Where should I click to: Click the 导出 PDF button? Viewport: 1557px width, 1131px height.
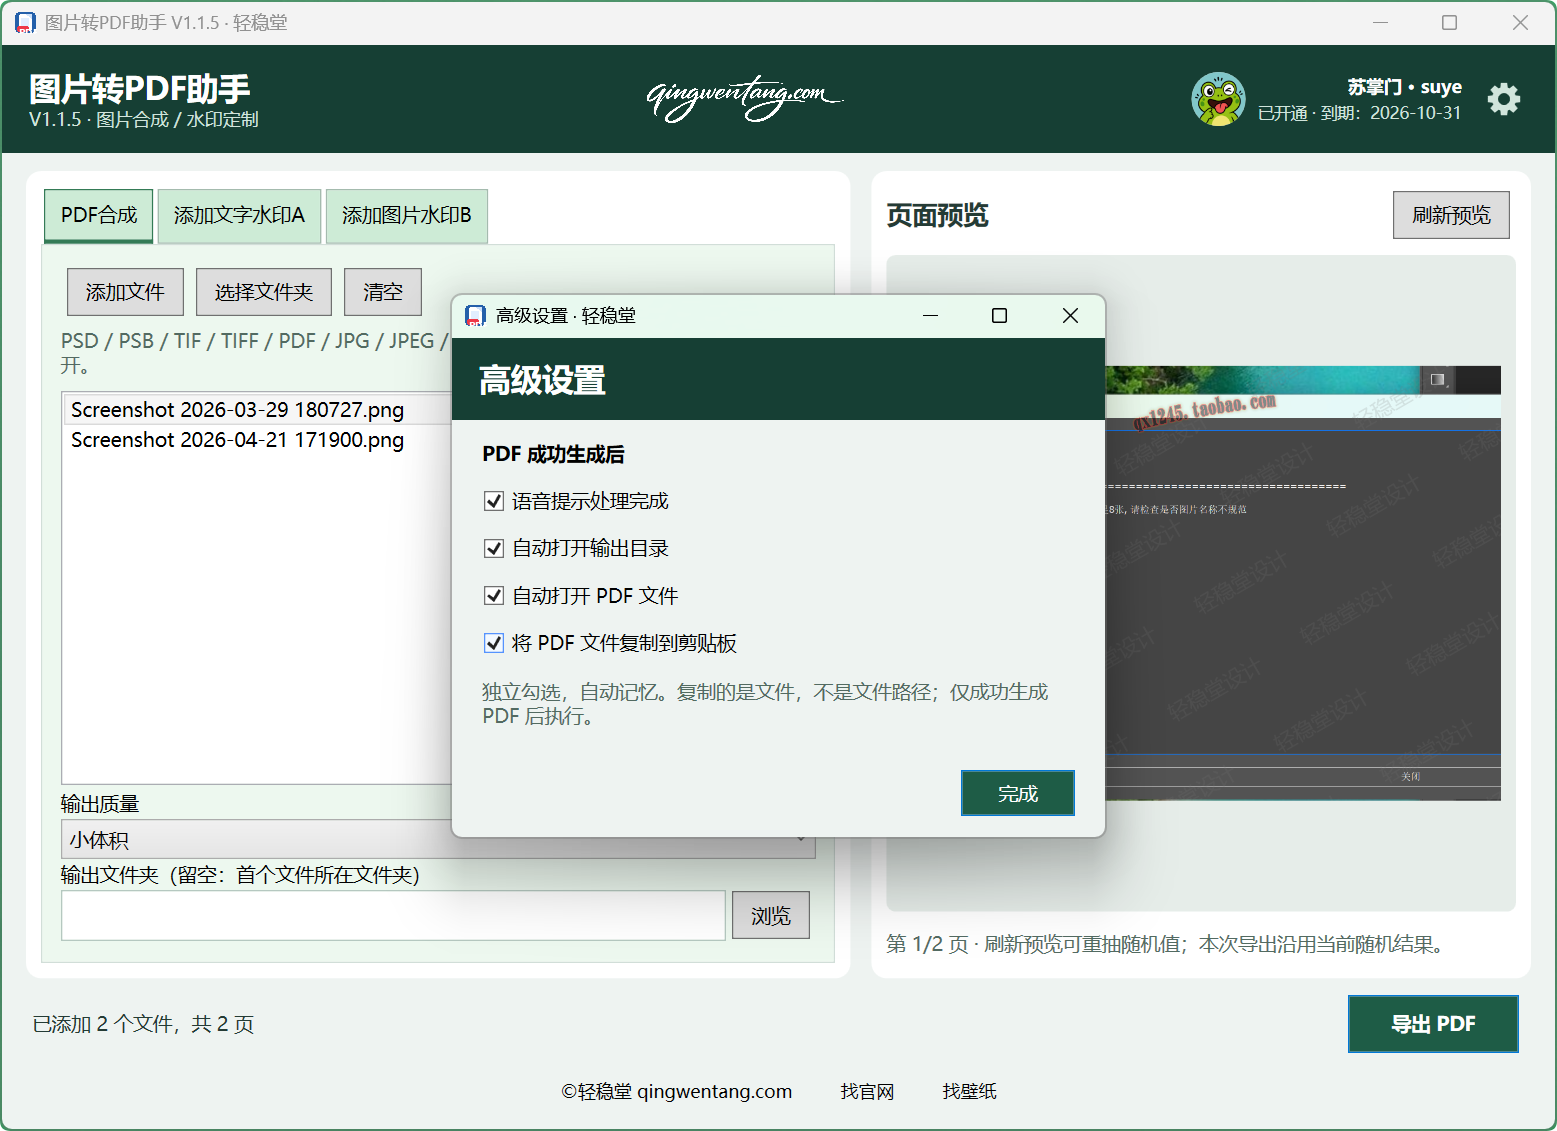(x=1433, y=1024)
